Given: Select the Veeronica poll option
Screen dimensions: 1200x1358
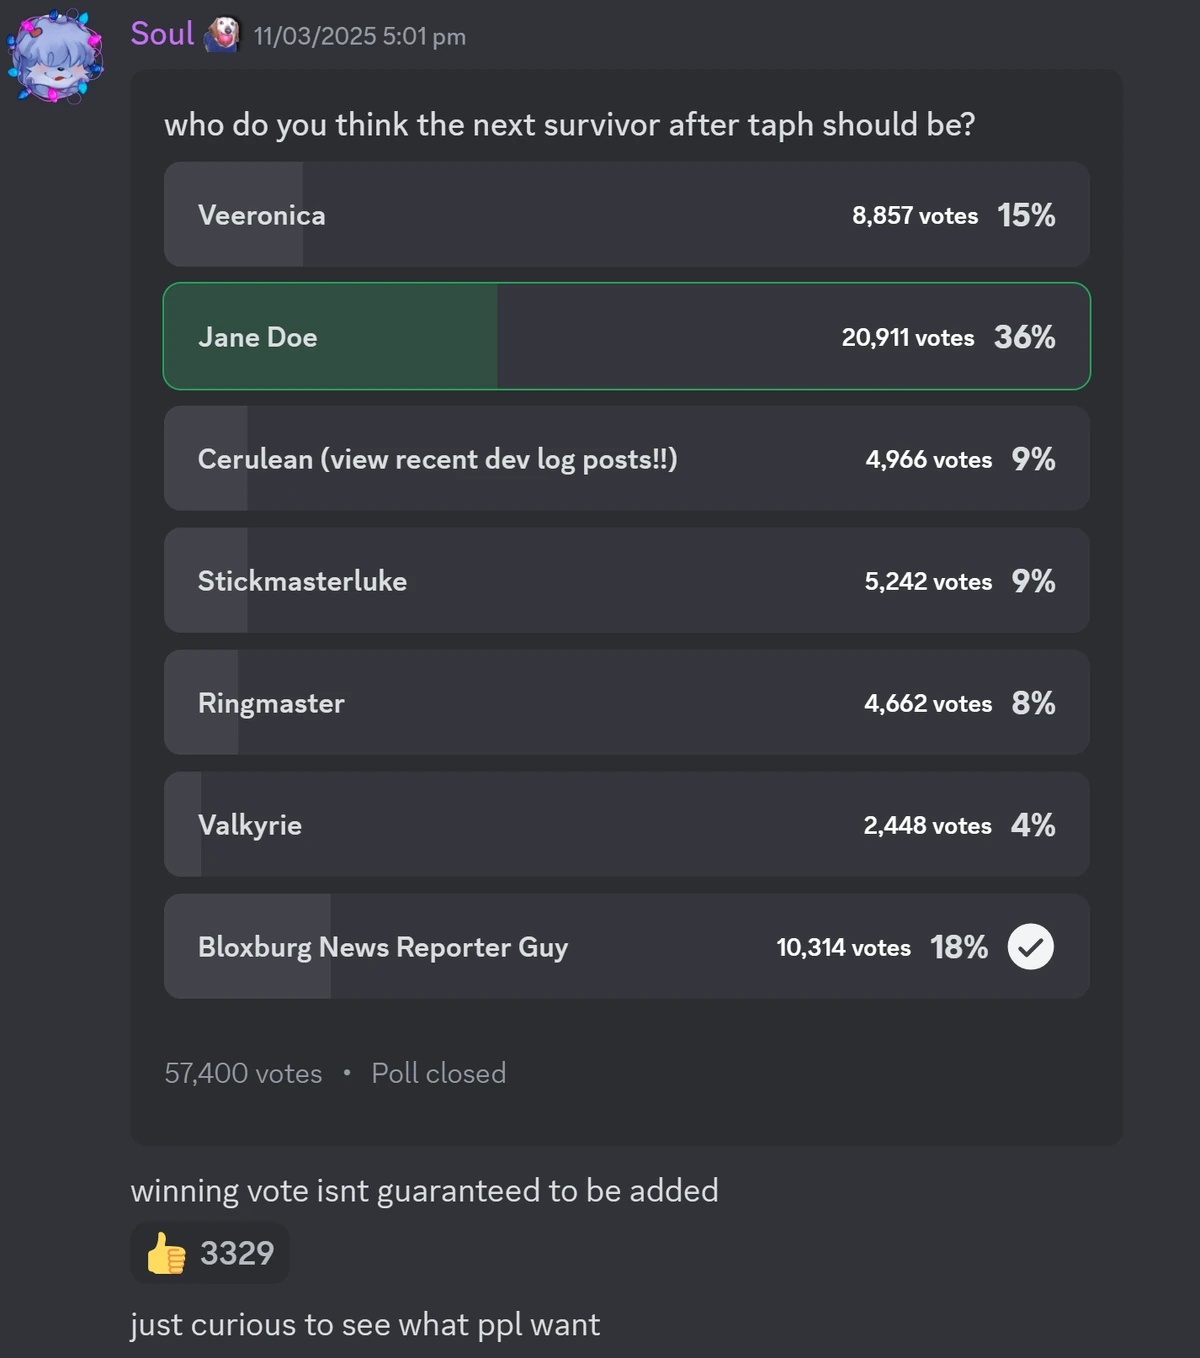Looking at the screenshot, I should (626, 214).
